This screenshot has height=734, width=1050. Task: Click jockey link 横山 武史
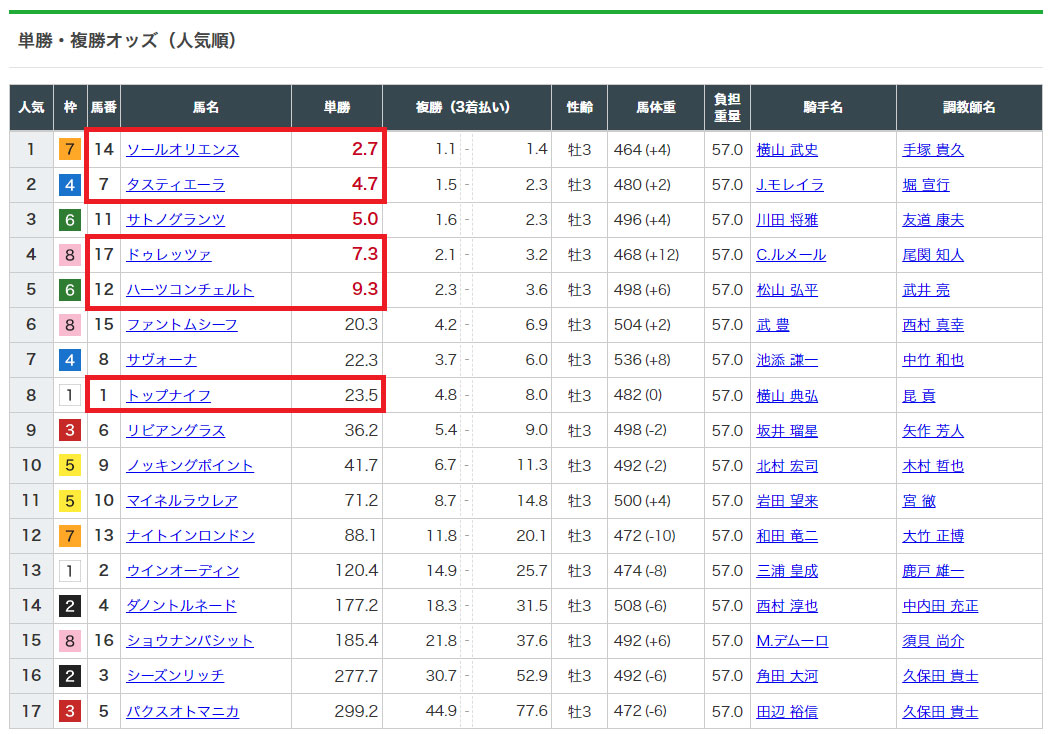coord(787,150)
